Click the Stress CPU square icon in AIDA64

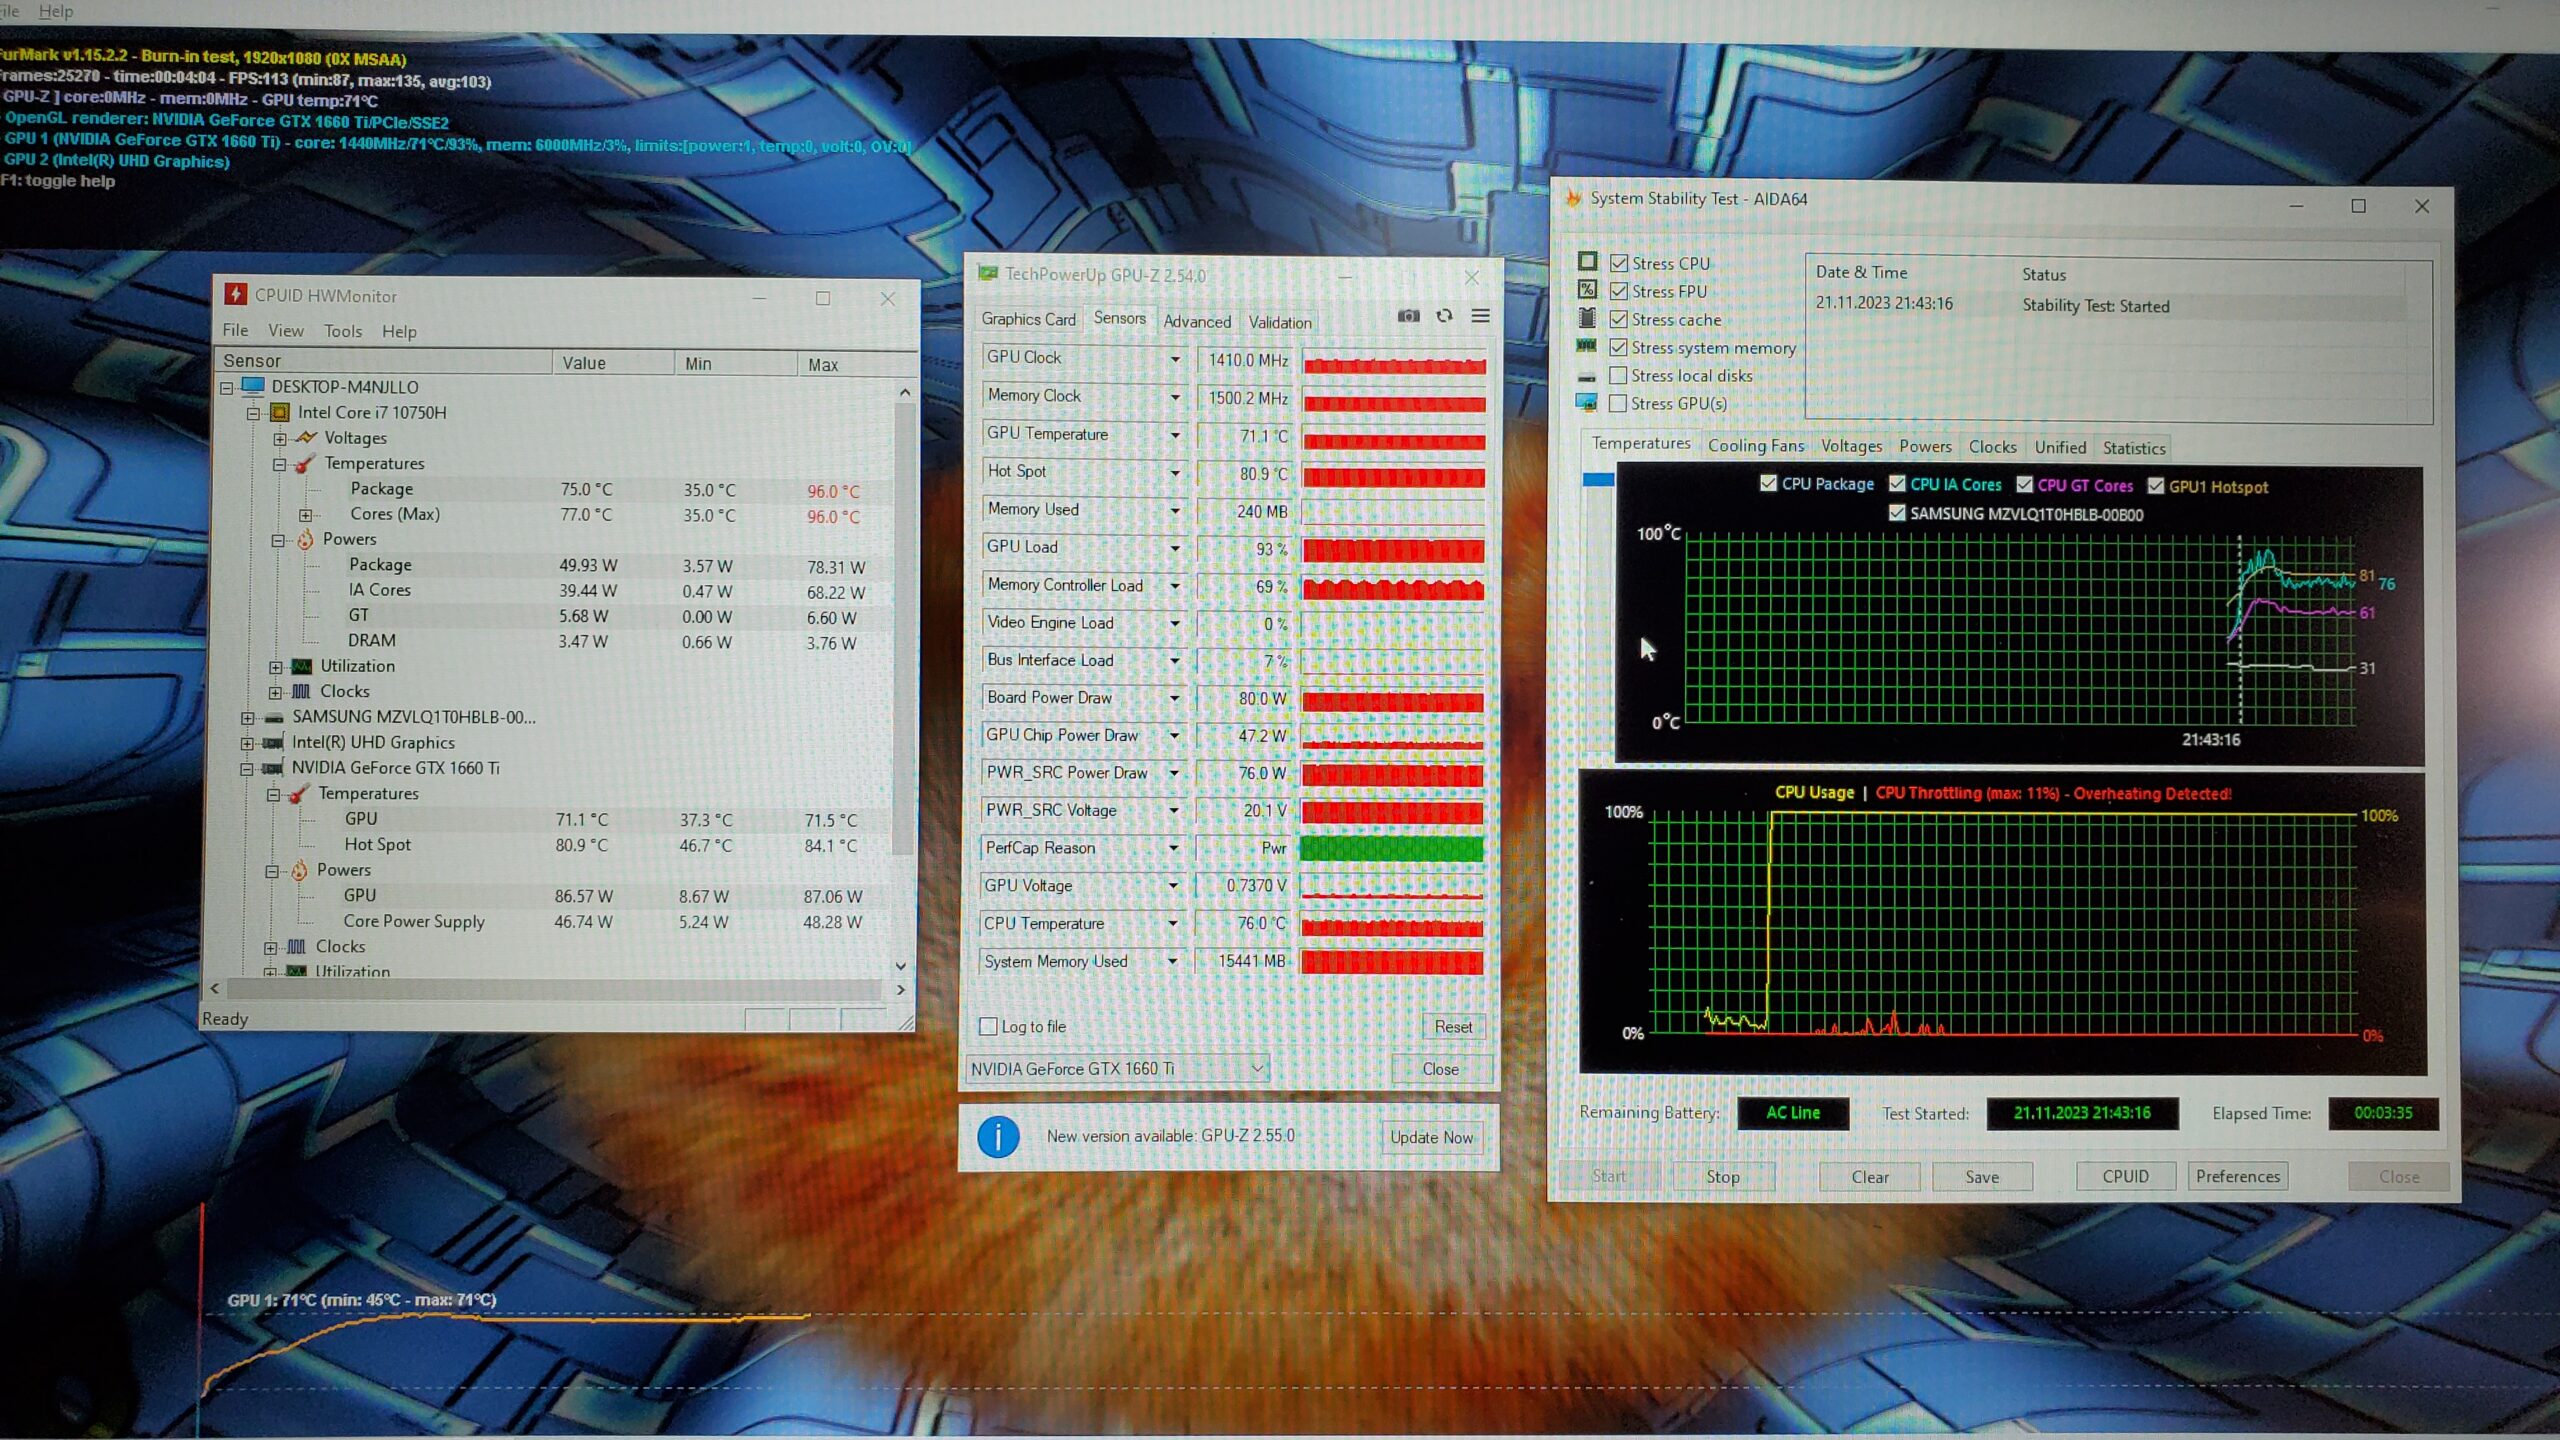(1587, 261)
